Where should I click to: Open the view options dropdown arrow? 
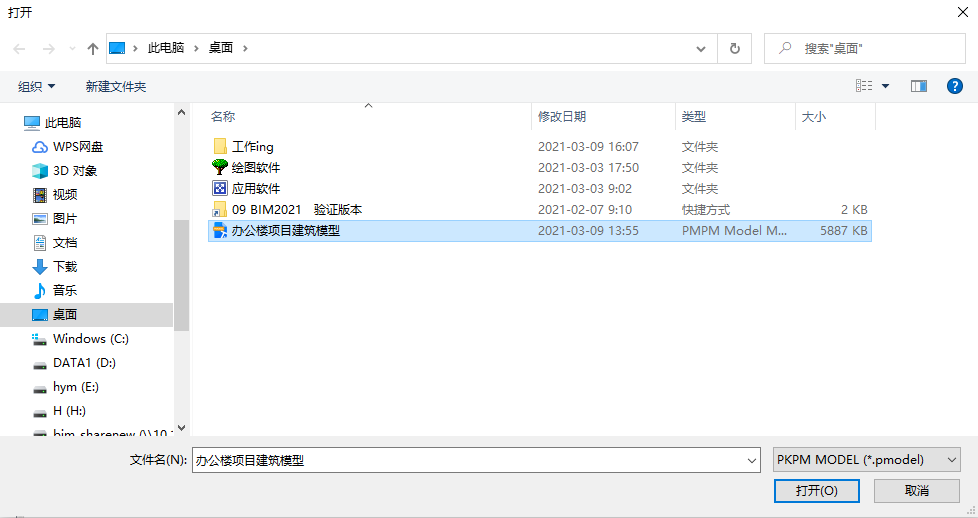885,86
